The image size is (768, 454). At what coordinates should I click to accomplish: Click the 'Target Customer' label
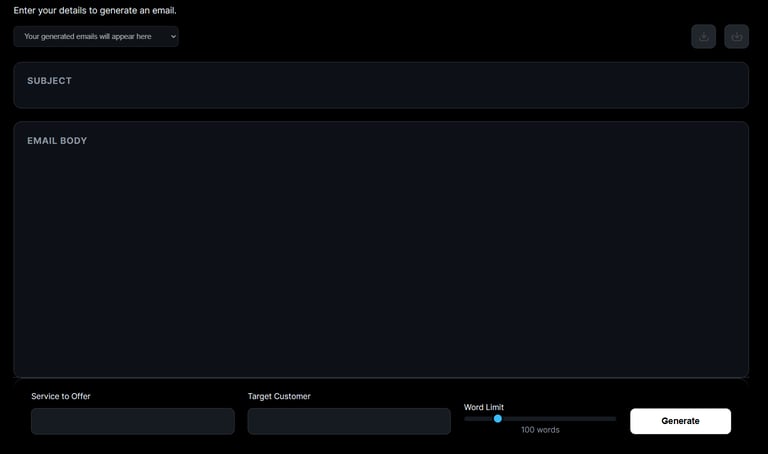coord(279,396)
